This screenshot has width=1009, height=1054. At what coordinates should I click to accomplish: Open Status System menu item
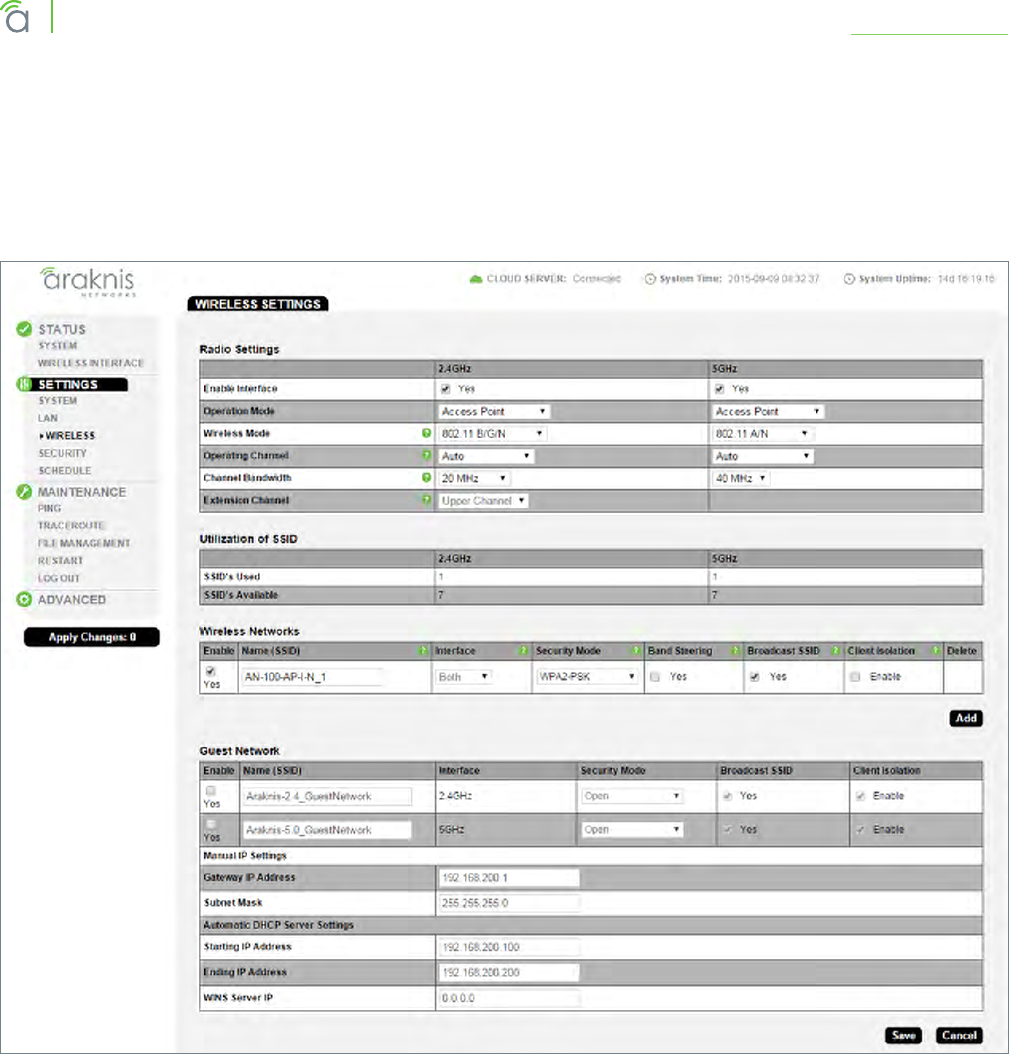click(x=58, y=346)
